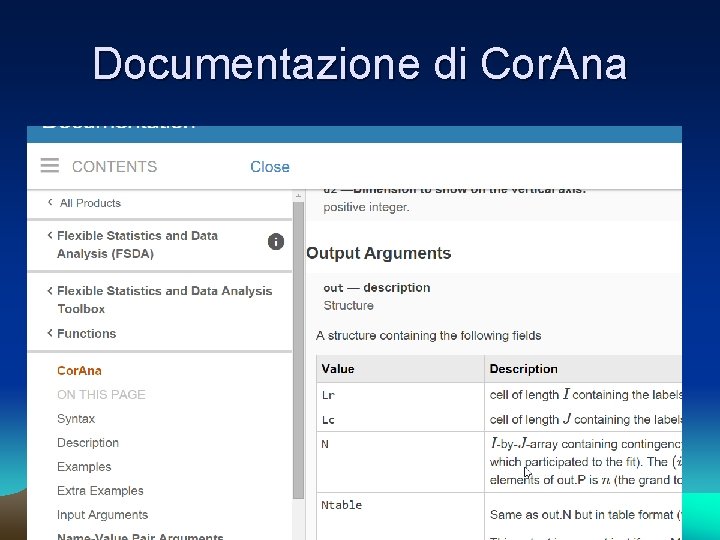Select the CorAna page link

click(x=79, y=371)
